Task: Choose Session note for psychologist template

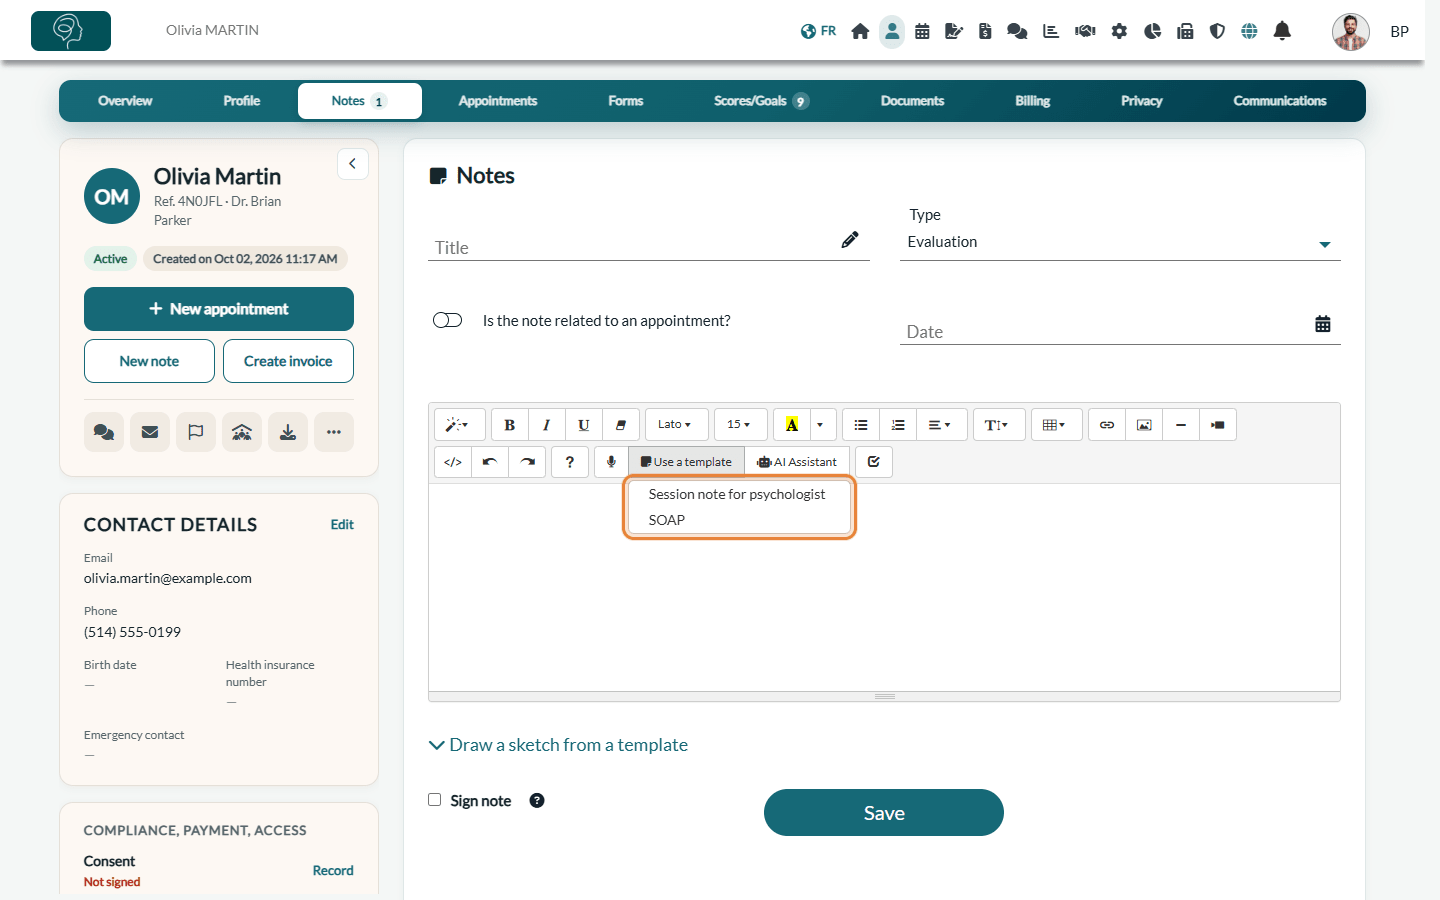Action: click(739, 494)
